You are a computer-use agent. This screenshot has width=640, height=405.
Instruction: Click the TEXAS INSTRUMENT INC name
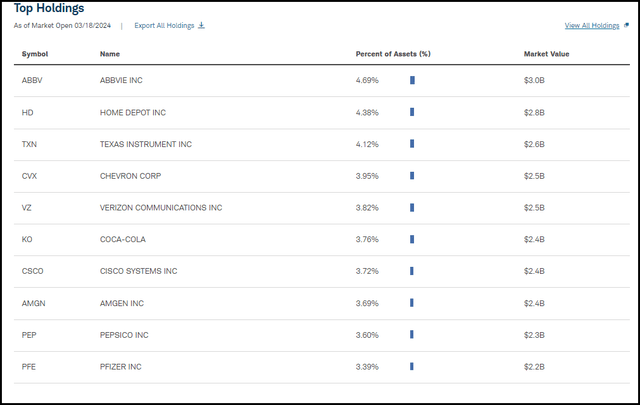pos(146,145)
